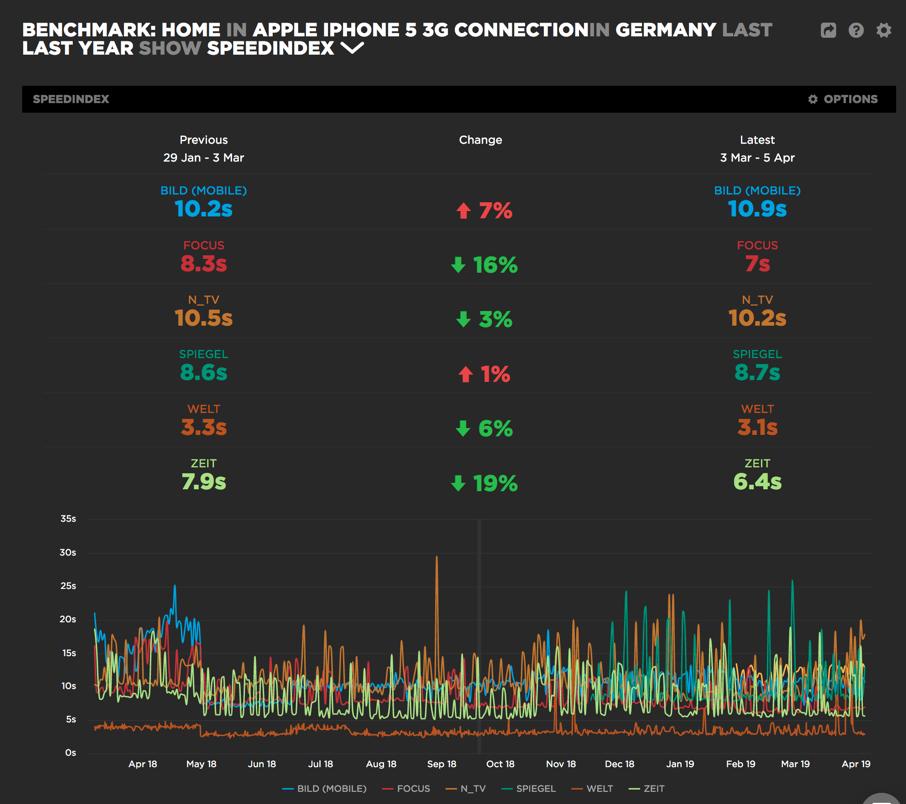The height and width of the screenshot is (804, 906).
Task: Click the 0s label on the y-axis
Action: pyautogui.click(x=70, y=753)
